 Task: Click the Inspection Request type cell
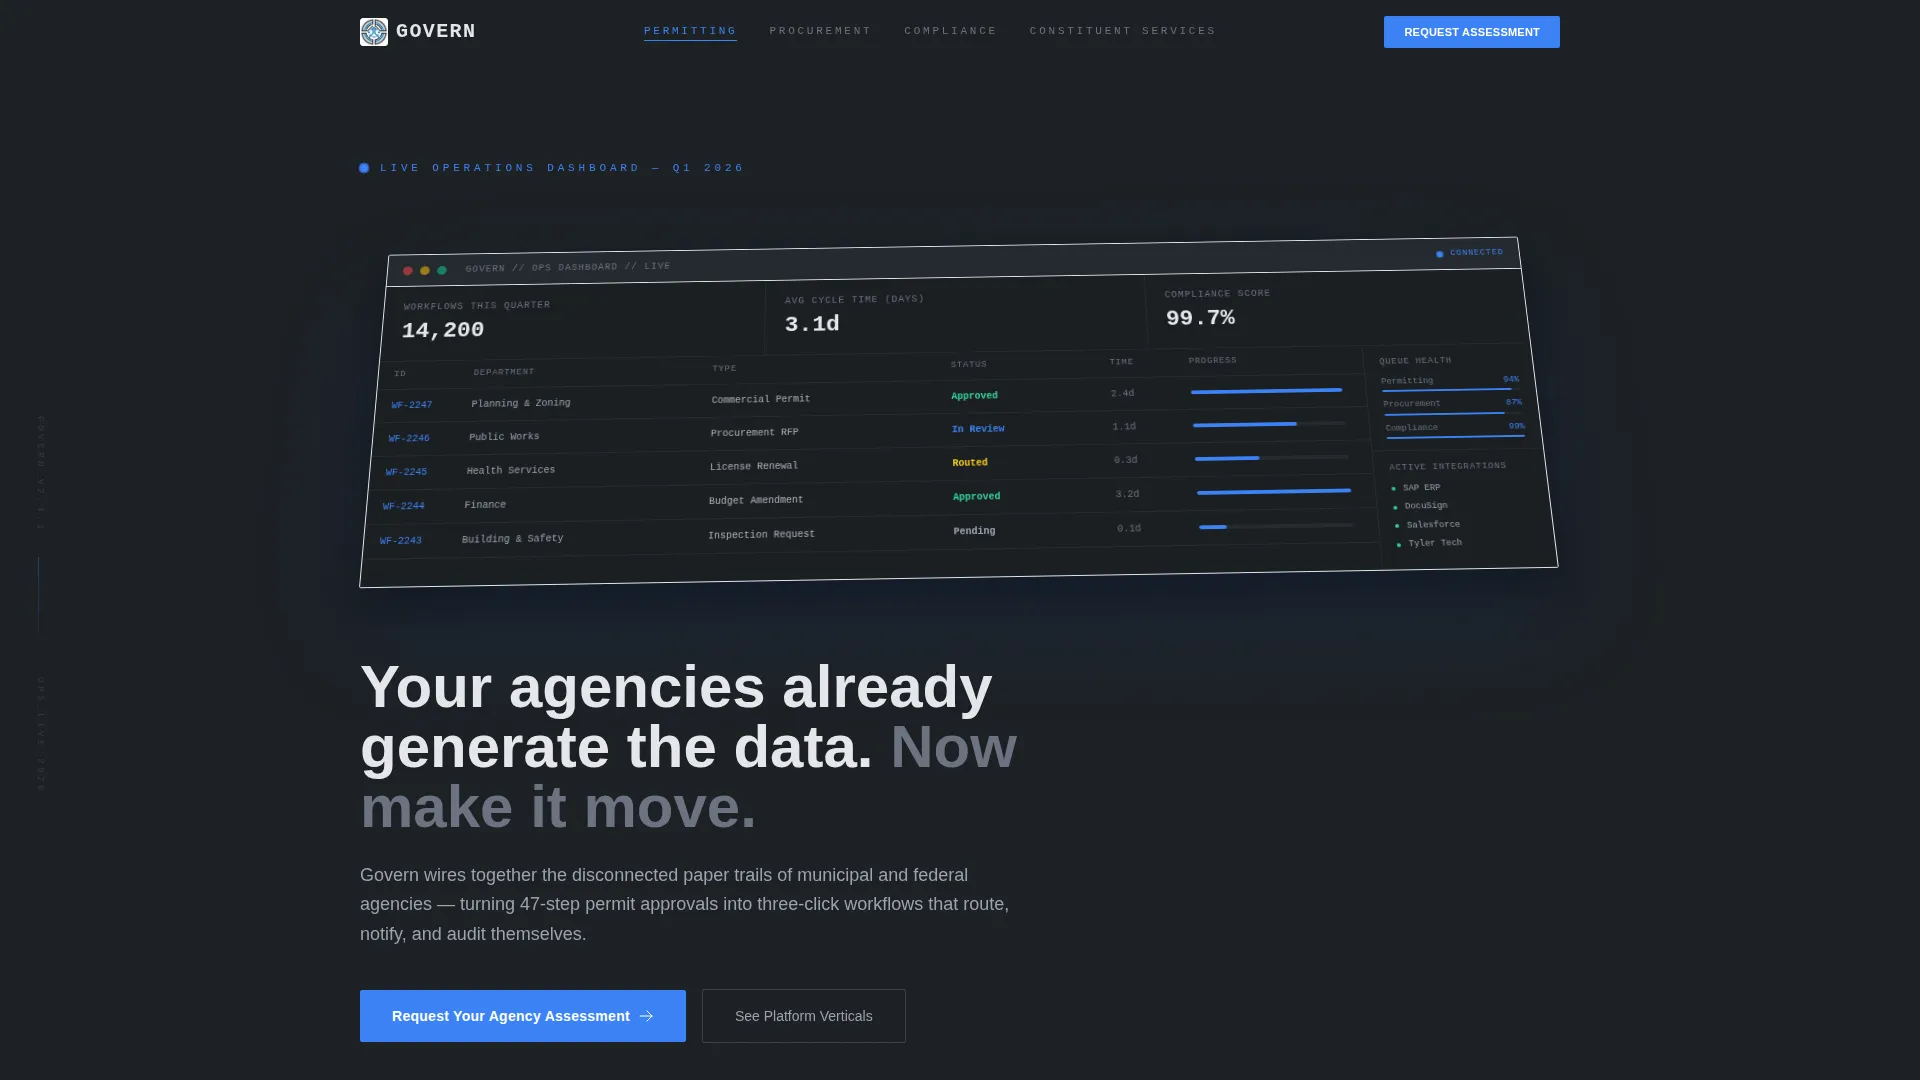(762, 534)
